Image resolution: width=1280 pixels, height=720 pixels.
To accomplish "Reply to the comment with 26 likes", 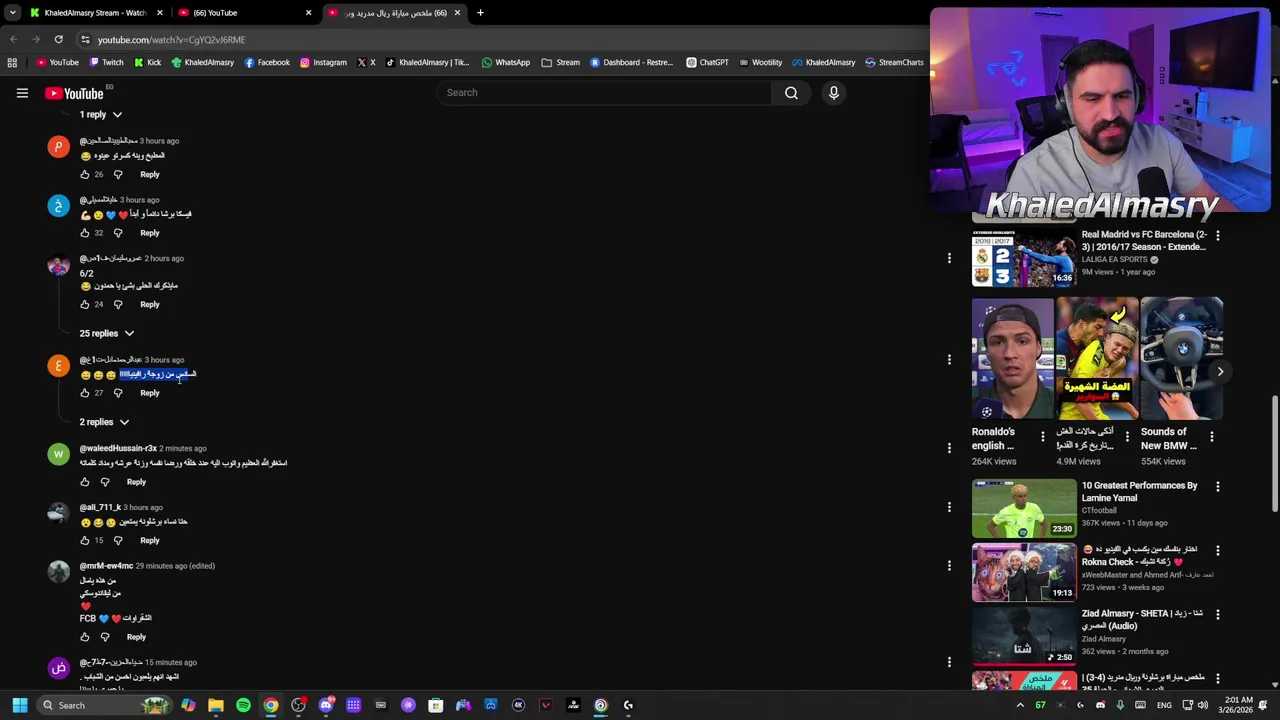I will tap(150, 174).
